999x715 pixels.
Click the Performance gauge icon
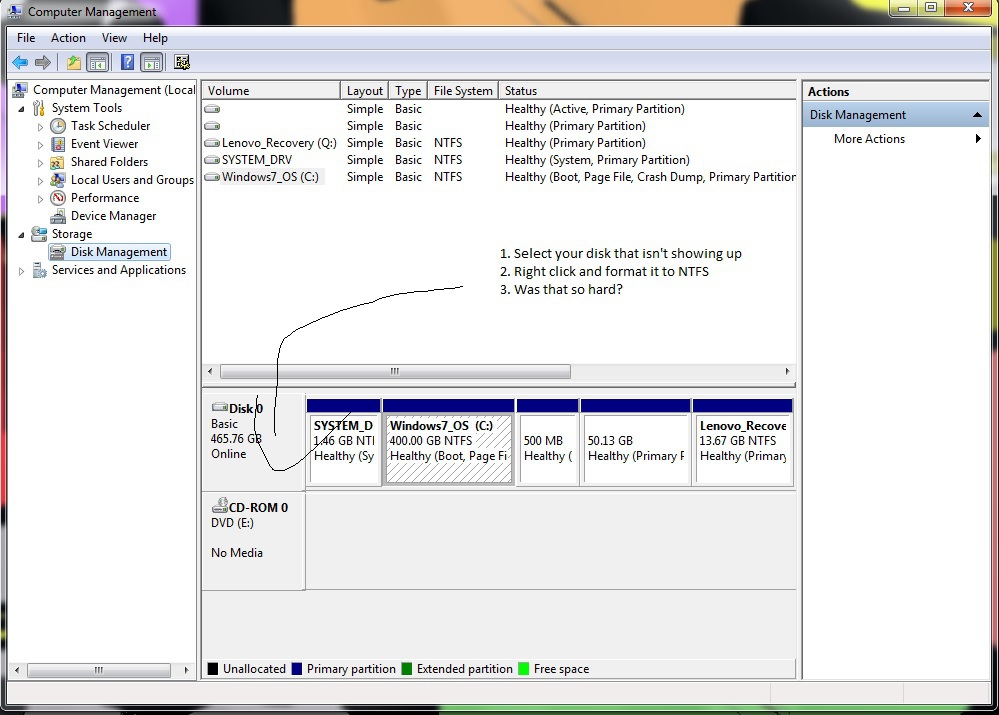tap(59, 198)
